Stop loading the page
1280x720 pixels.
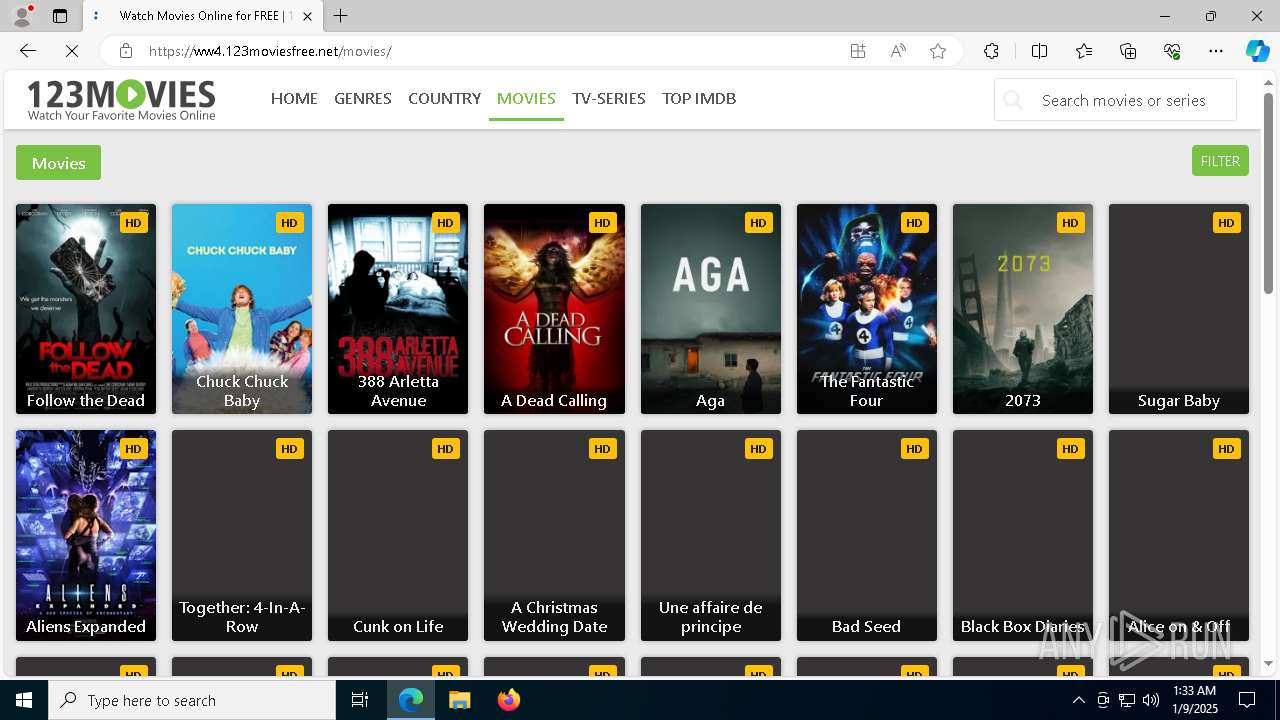coord(72,51)
